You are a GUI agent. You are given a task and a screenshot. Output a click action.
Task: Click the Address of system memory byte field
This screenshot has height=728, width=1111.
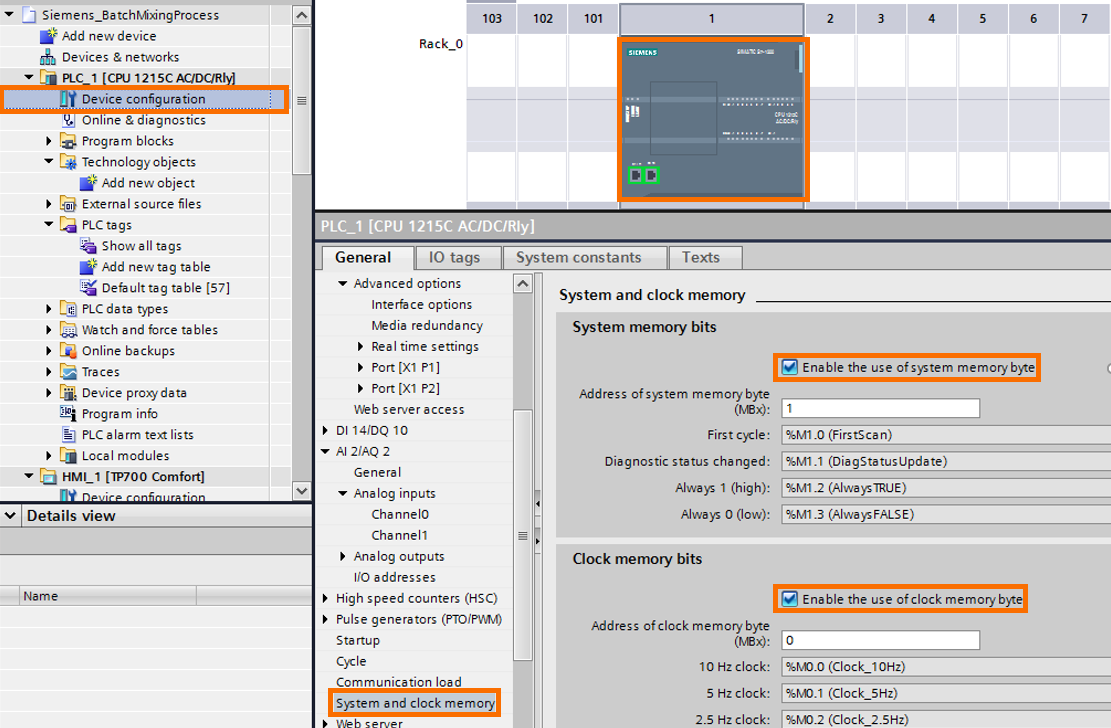click(881, 408)
